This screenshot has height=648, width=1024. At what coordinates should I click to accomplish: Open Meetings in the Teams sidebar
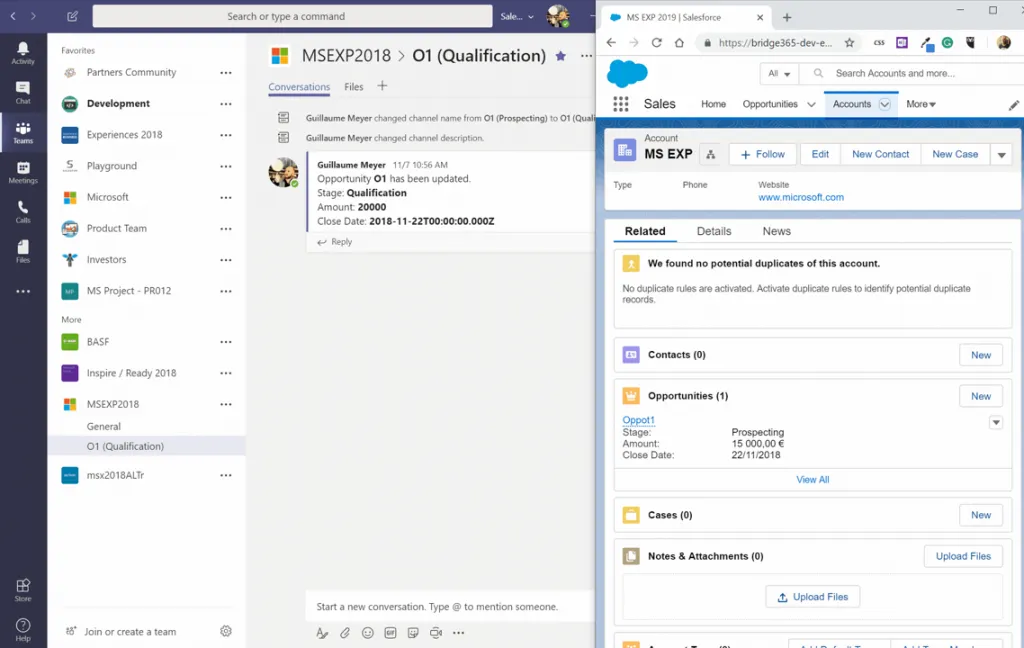click(23, 172)
